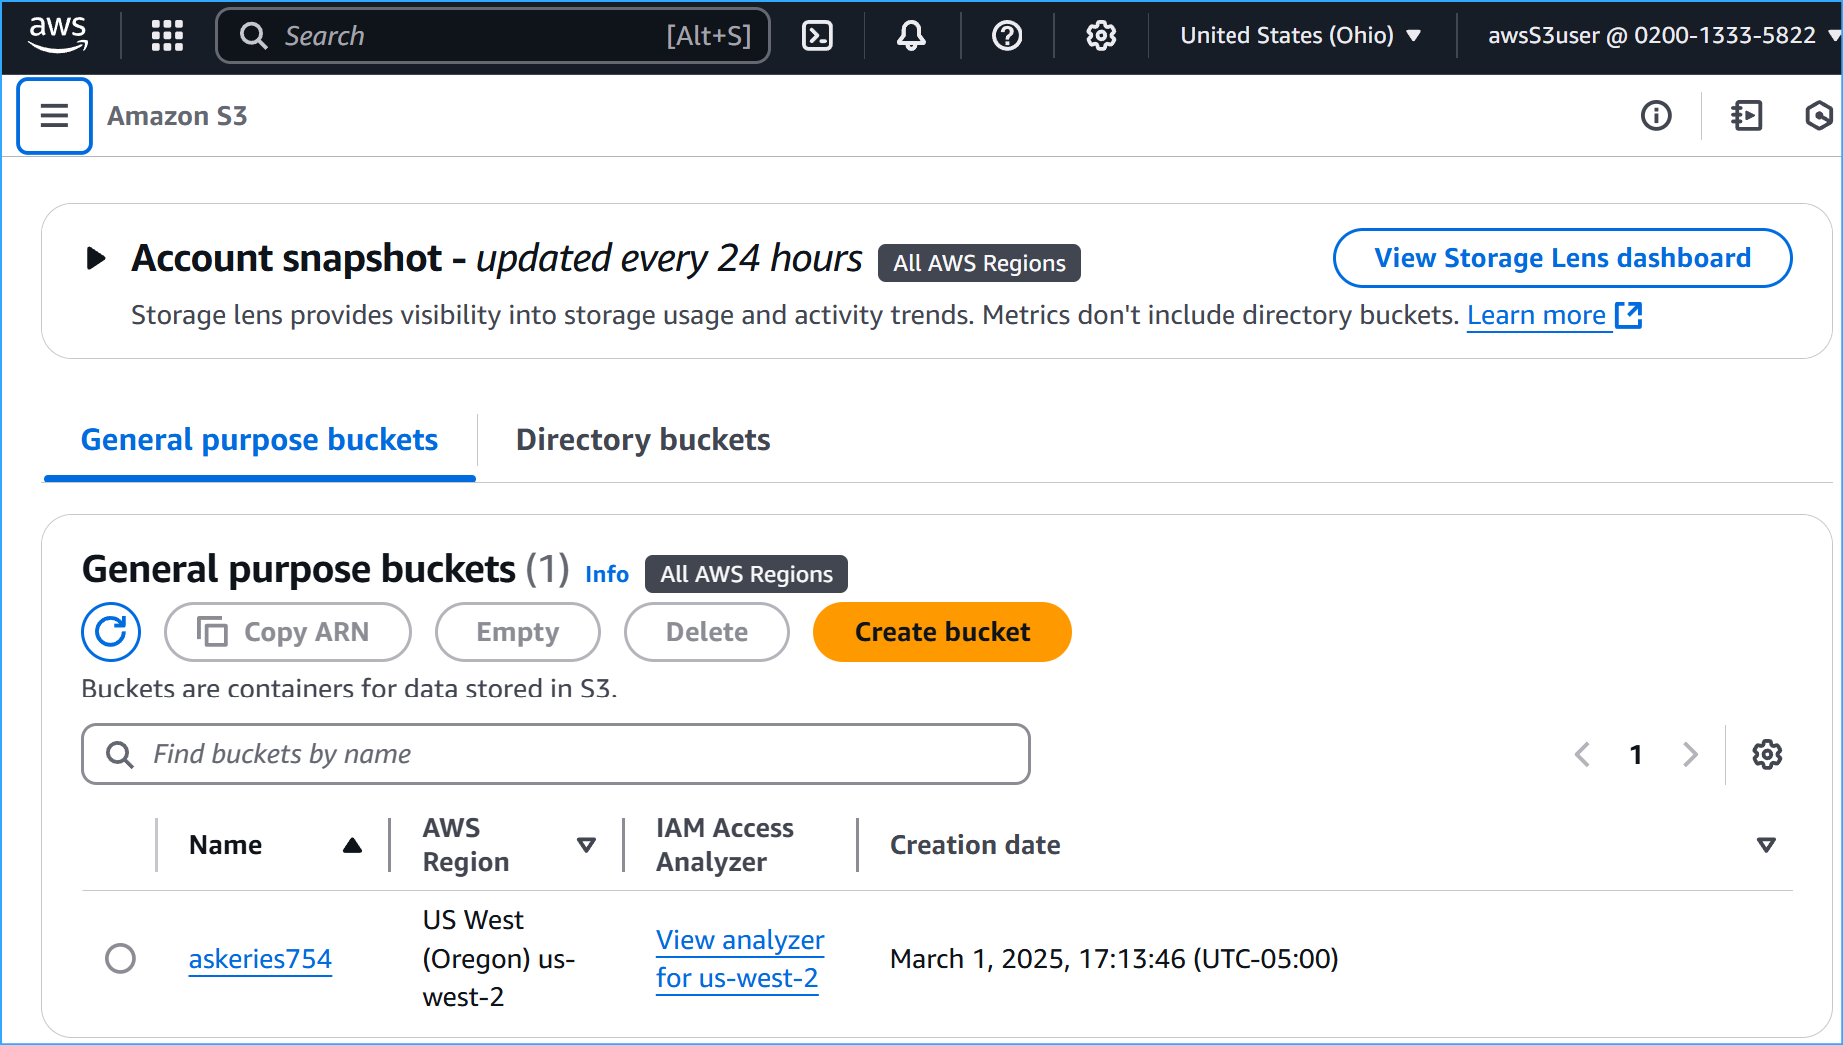Viewport: 1843px width, 1045px height.
Task: Switch to the Directory buckets tab
Action: pos(642,439)
